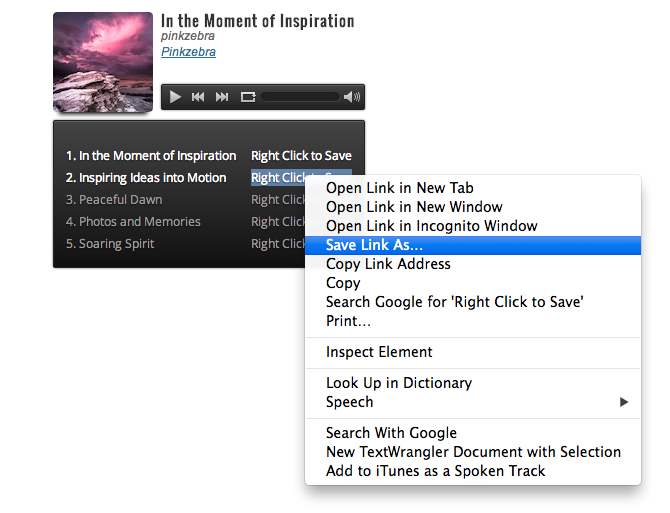Click the audio progress seek bar

(x=300, y=97)
